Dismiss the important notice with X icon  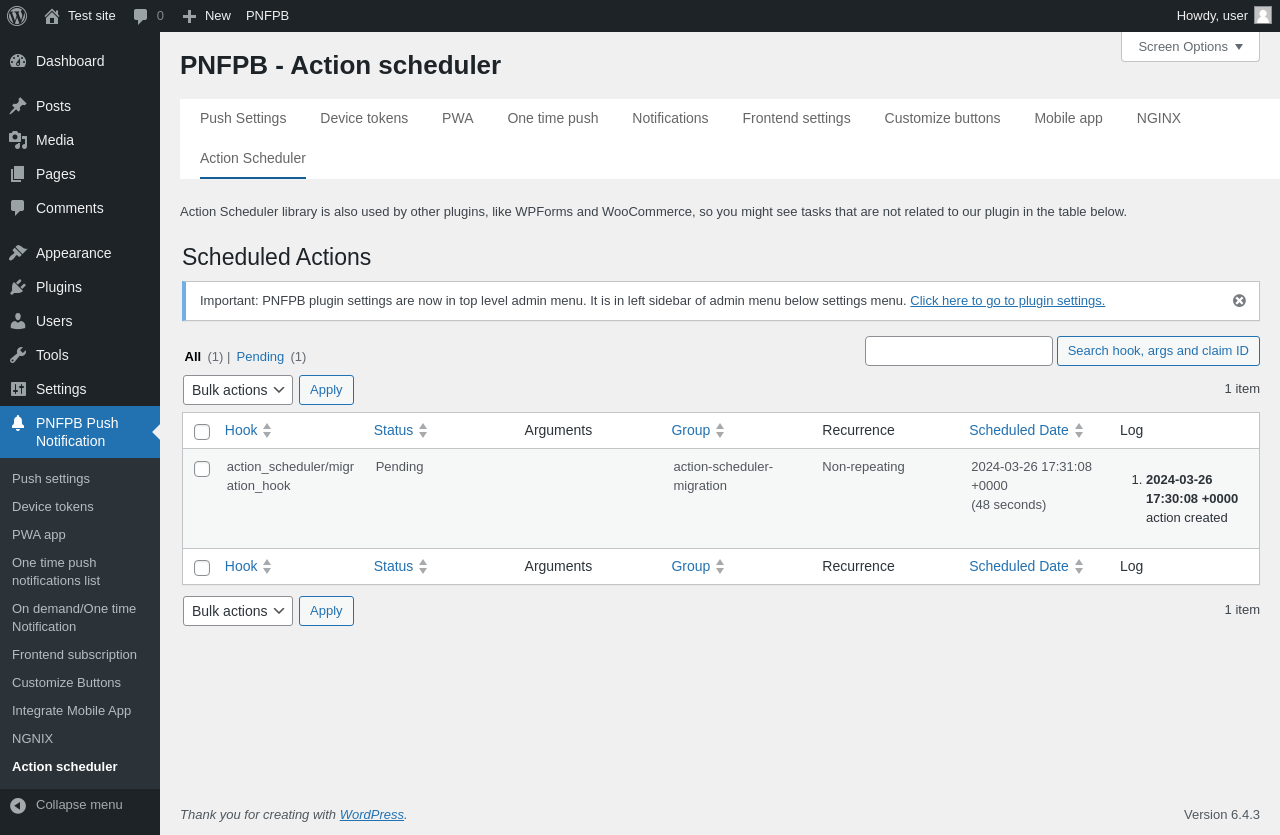[1239, 301]
